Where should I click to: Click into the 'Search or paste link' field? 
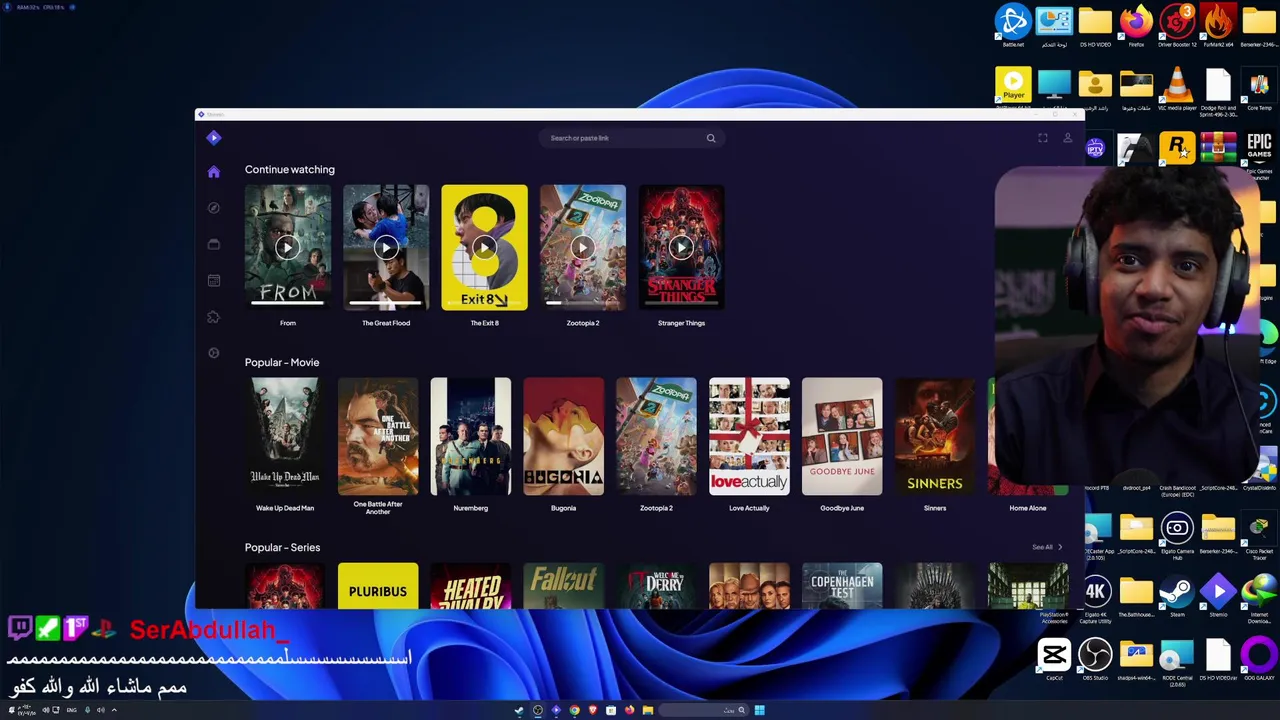click(x=631, y=138)
